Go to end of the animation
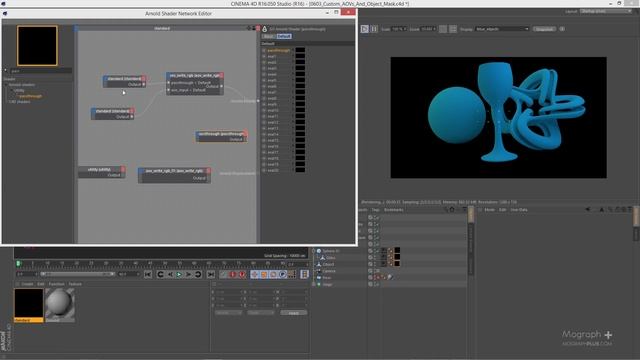This screenshot has width=640, height=360. coord(211,274)
